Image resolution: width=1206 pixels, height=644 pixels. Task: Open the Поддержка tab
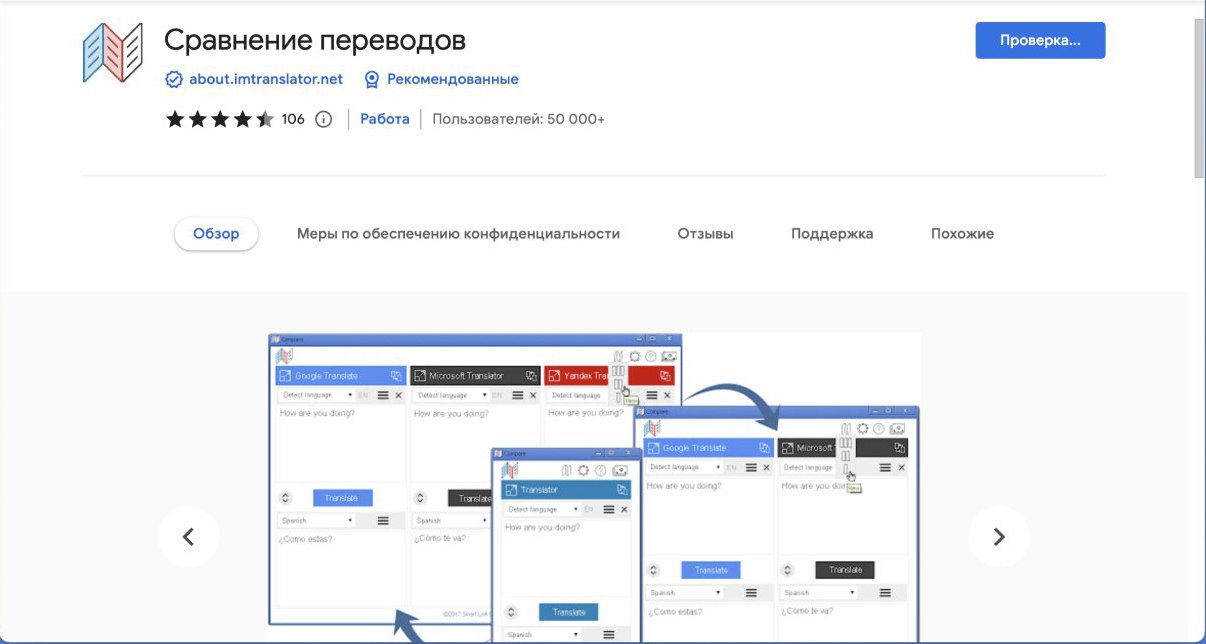832,234
